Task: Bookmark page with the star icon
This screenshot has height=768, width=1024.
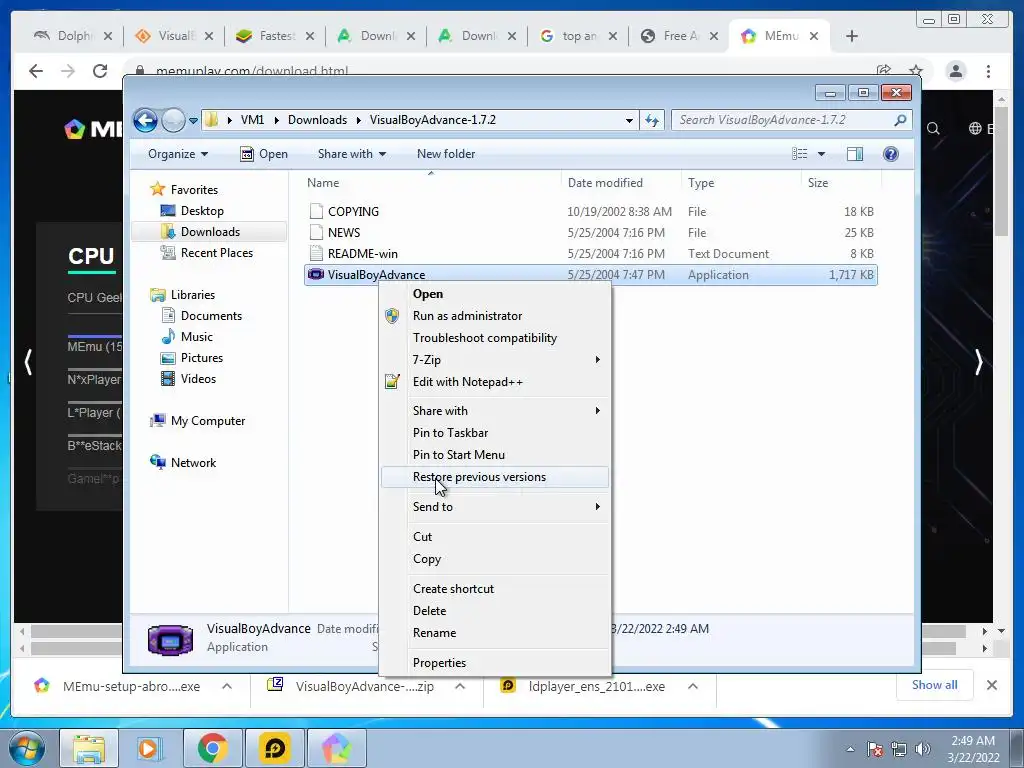Action: coord(916,71)
